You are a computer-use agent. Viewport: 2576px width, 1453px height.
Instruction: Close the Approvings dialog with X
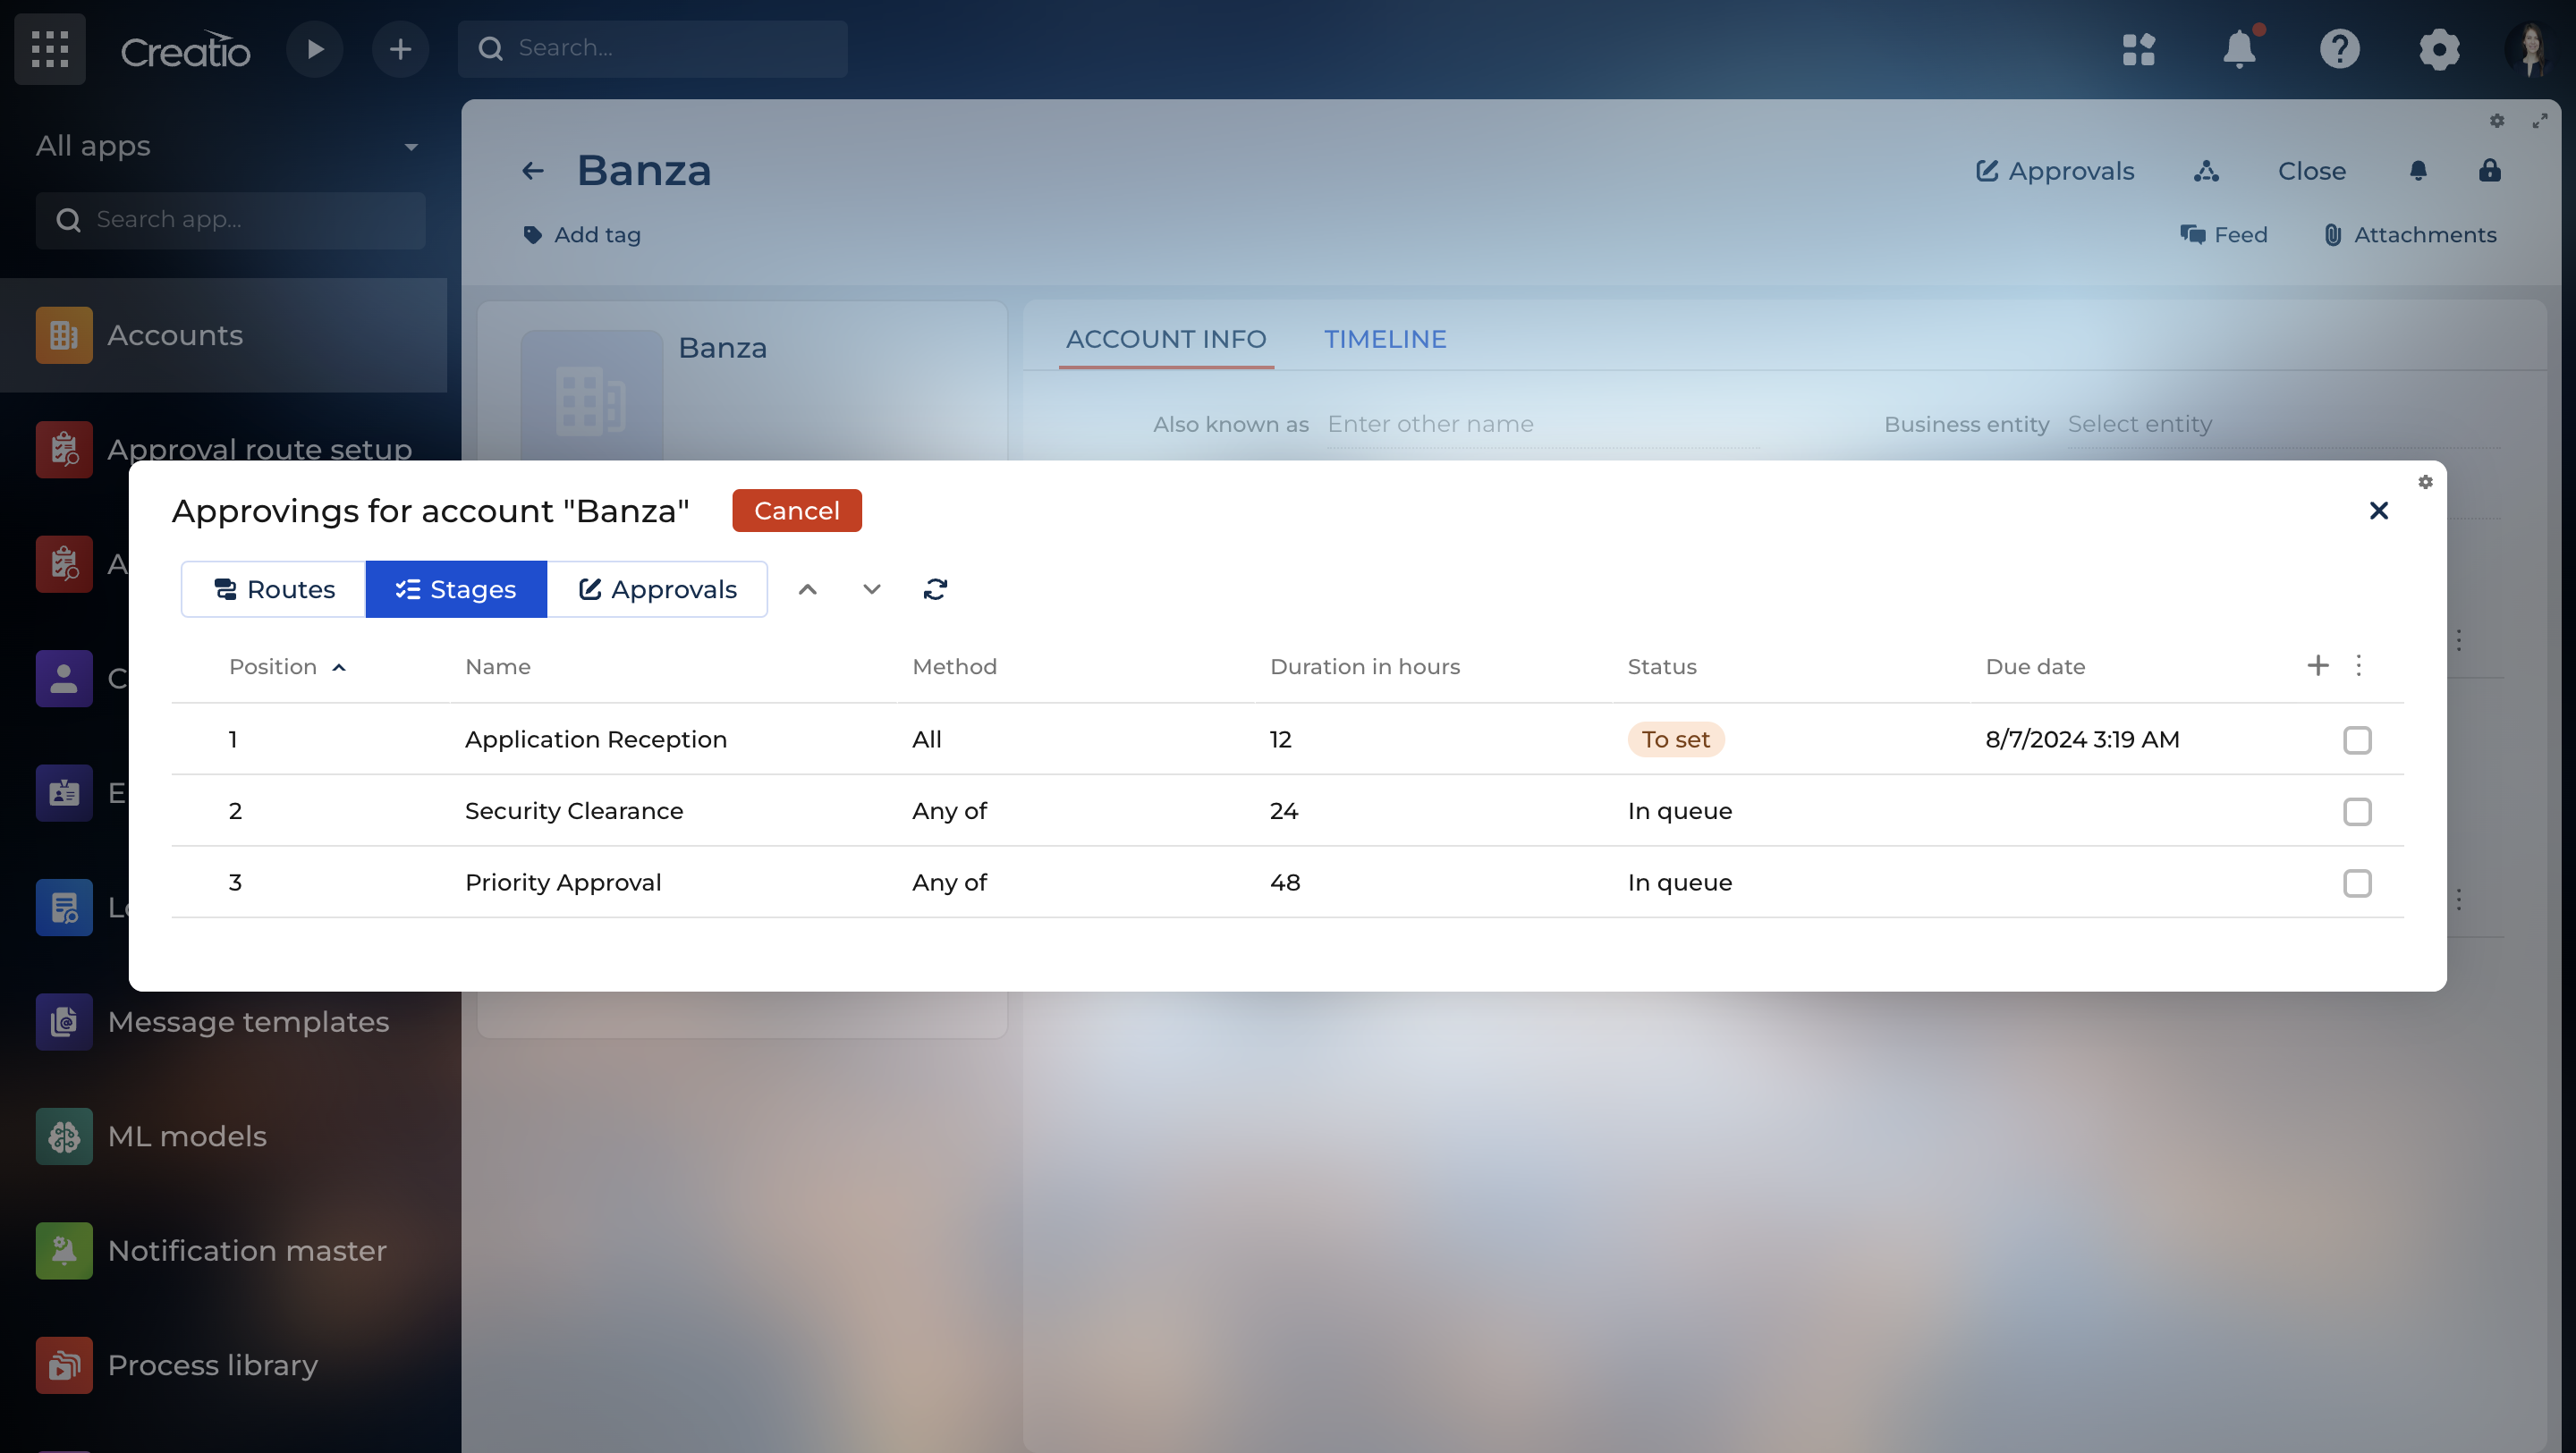pos(2379,510)
